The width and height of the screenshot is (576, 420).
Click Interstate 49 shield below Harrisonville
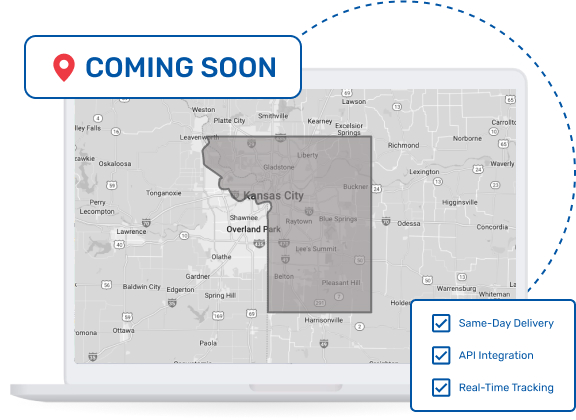tap(323, 343)
